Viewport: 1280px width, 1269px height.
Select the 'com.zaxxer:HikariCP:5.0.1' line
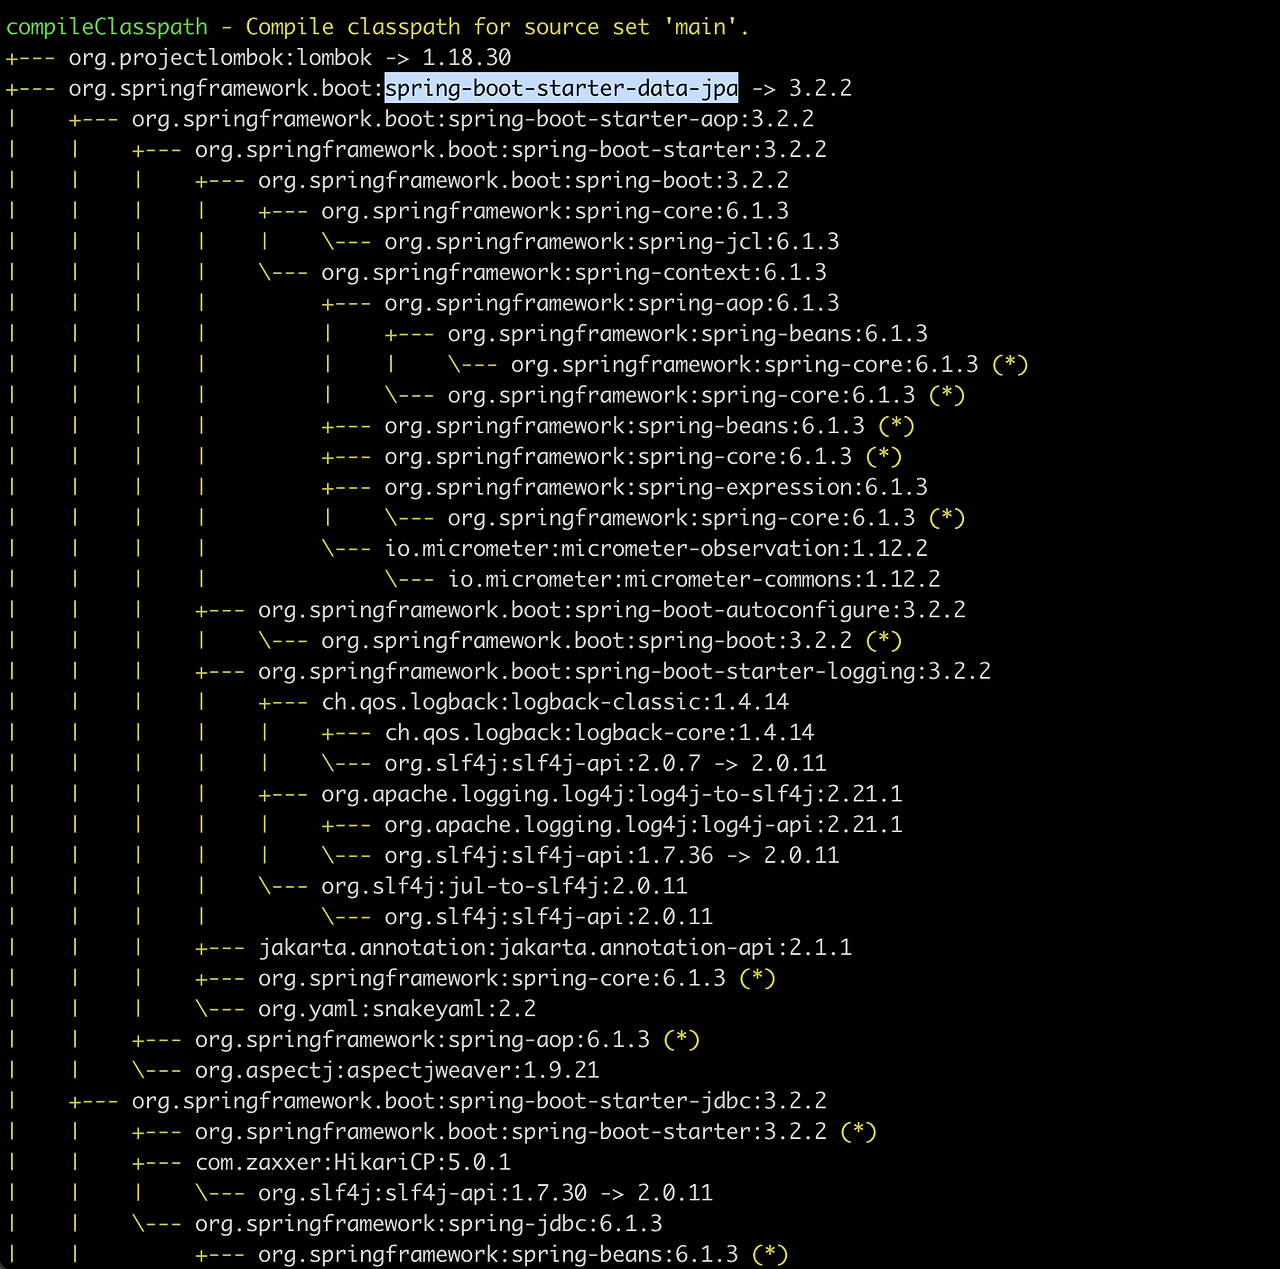pos(353,1162)
